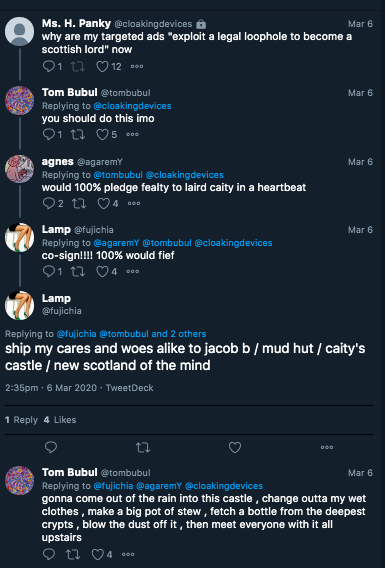Like Ms. H. Panky's targeted ads tweet

tap(102, 66)
